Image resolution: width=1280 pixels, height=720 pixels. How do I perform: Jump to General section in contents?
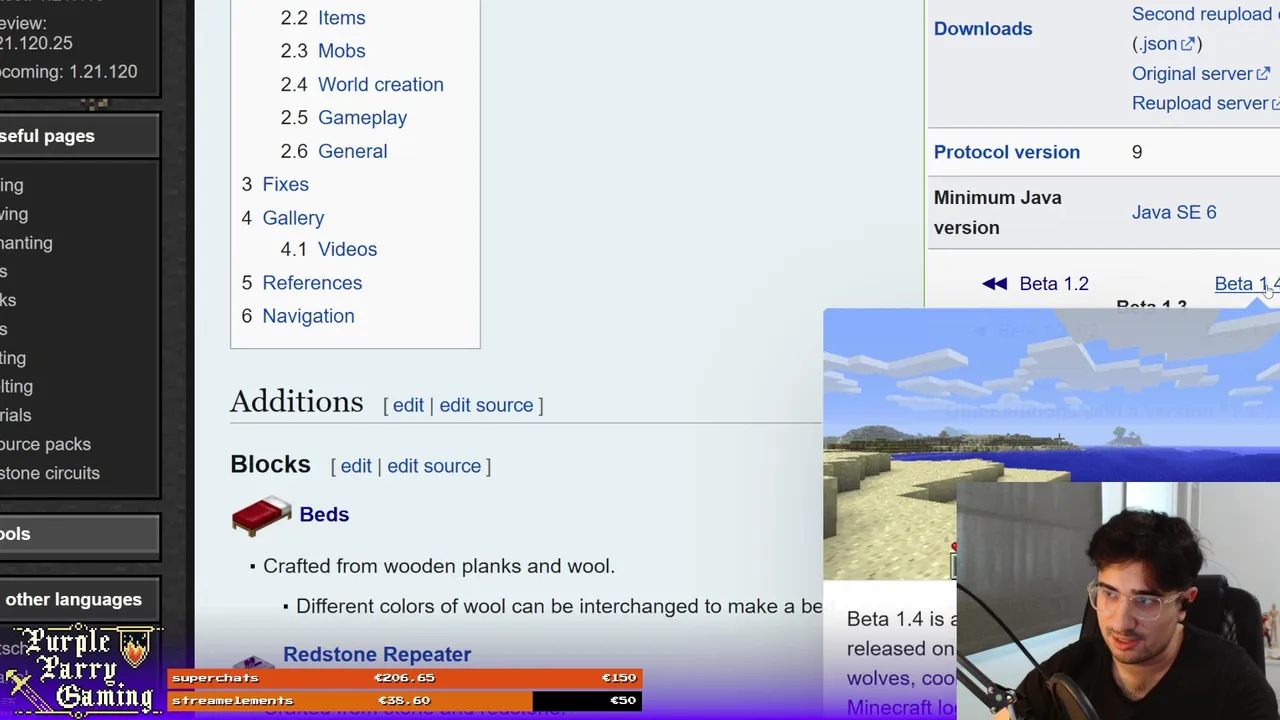[352, 151]
